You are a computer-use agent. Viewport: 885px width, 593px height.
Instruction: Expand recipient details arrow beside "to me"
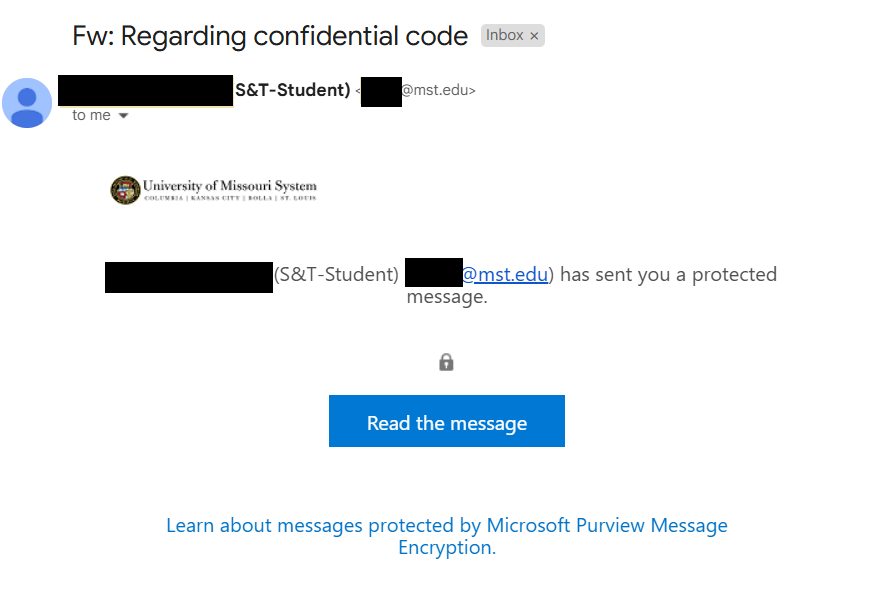[124, 116]
